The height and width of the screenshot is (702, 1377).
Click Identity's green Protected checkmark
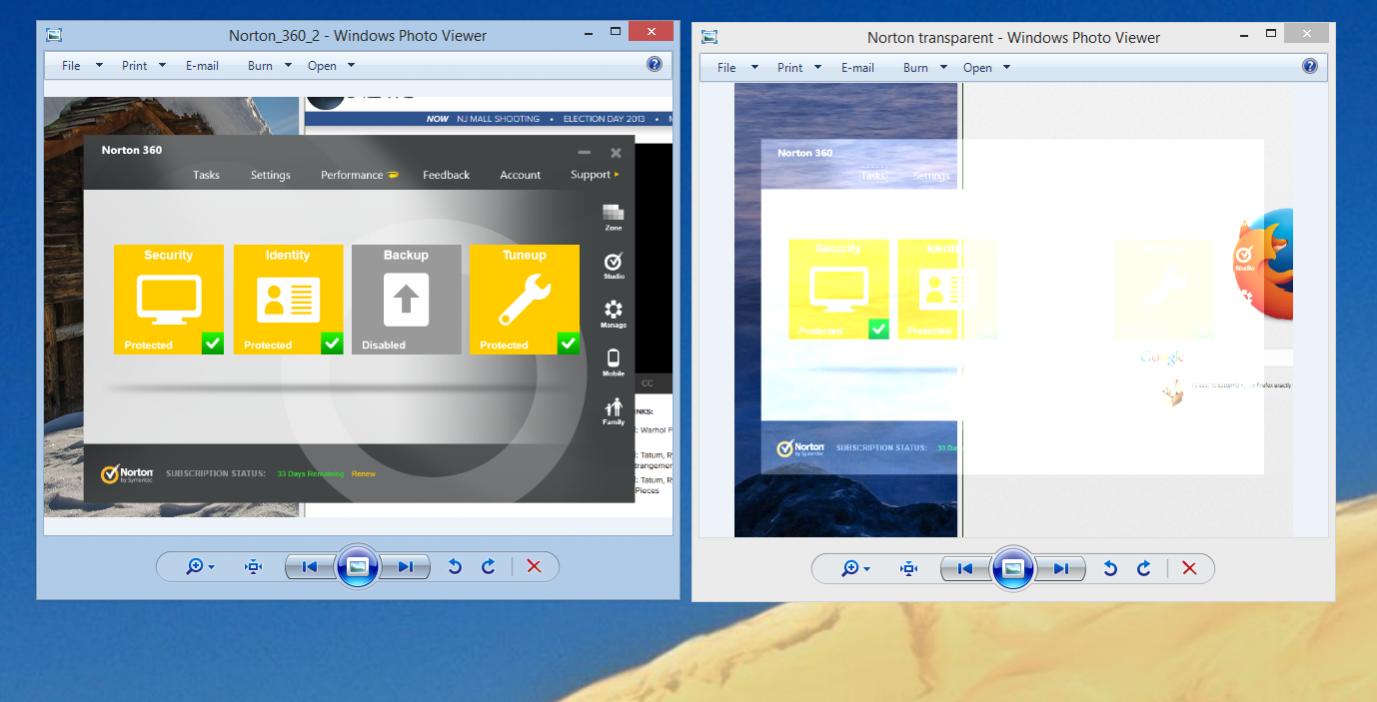click(x=332, y=343)
